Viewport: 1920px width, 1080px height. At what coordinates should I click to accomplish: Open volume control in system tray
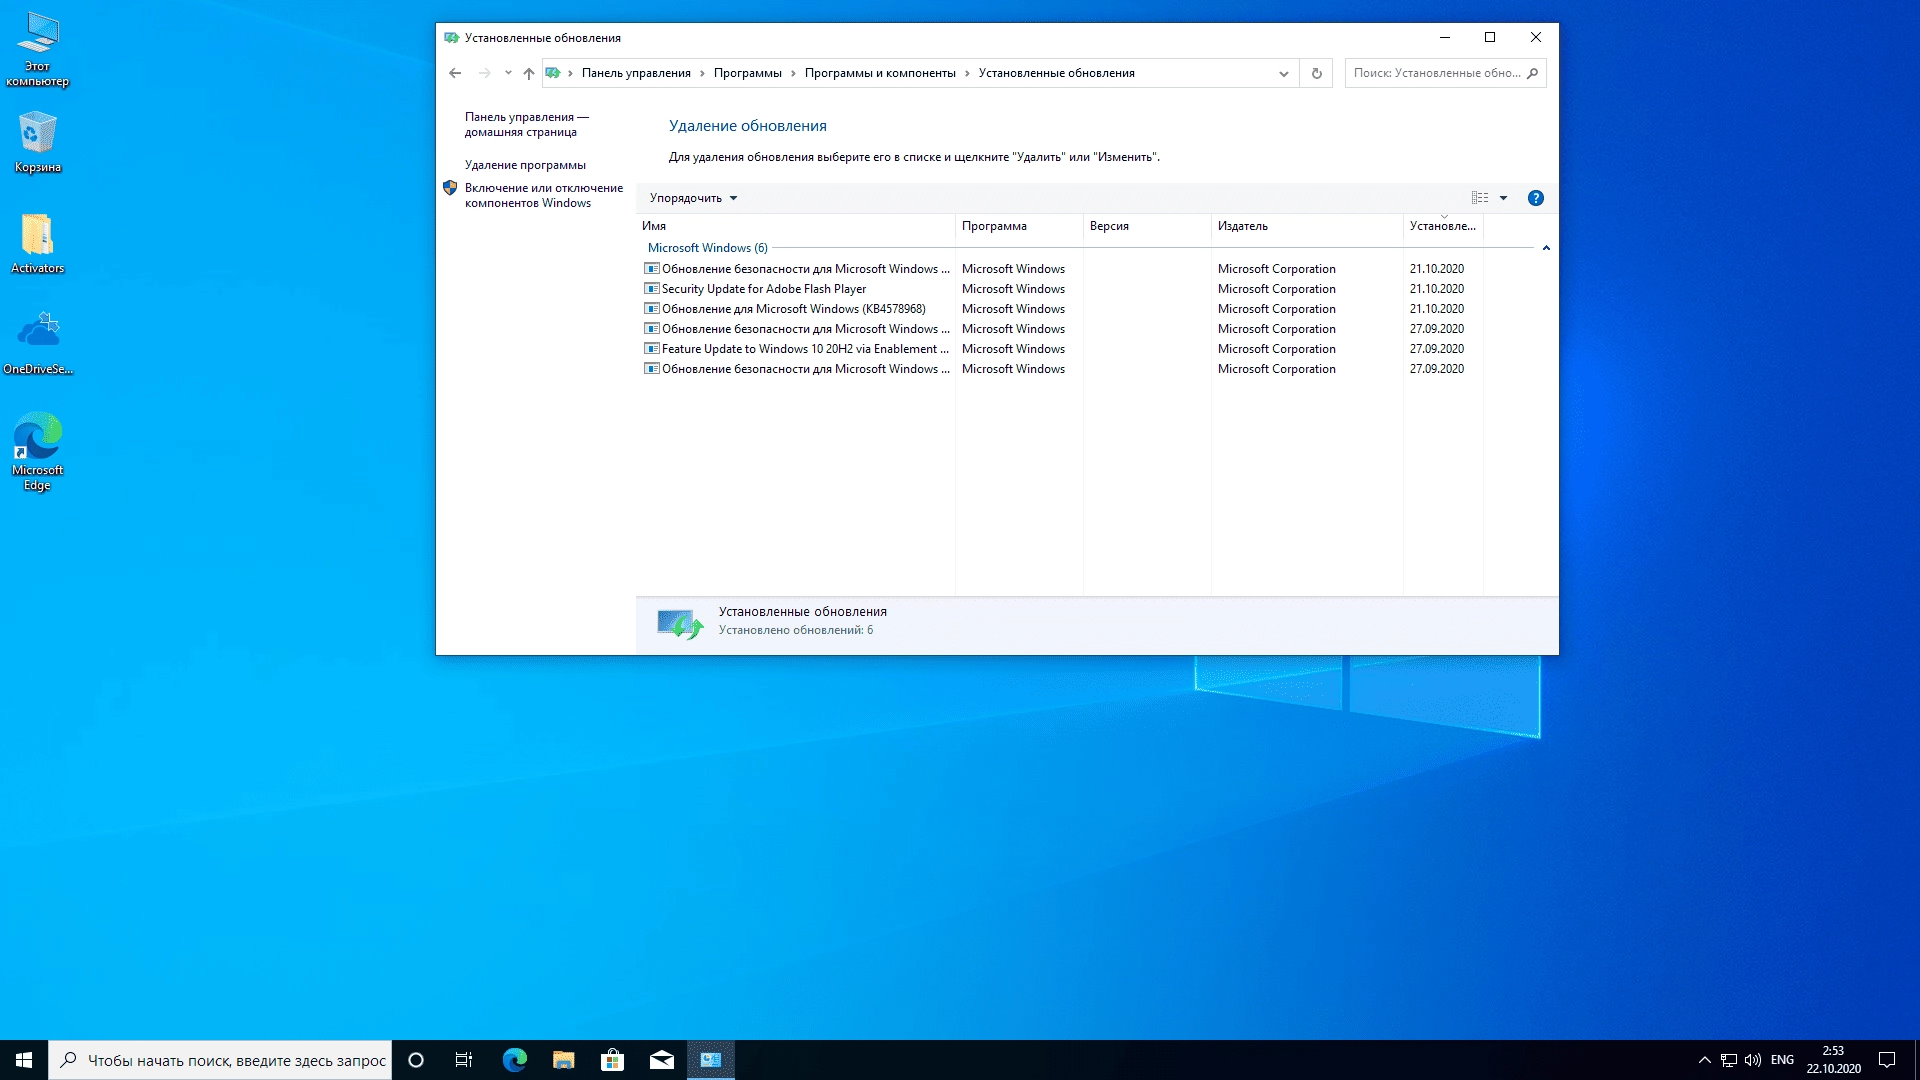tap(1752, 1060)
